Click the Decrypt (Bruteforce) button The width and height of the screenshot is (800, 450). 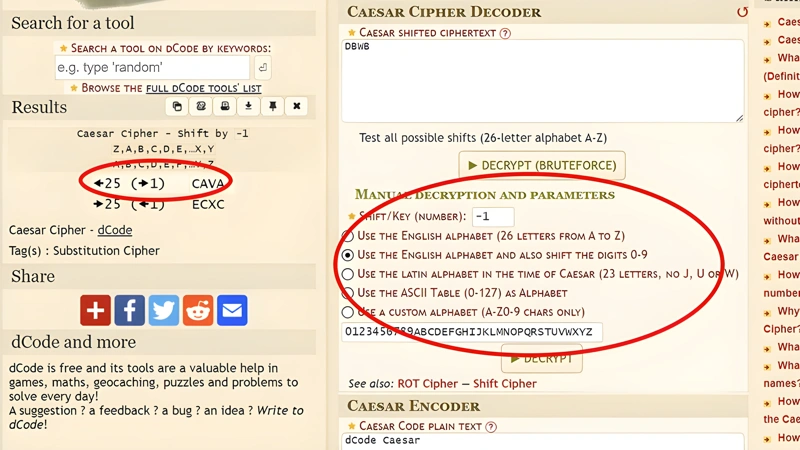[x=542, y=165]
